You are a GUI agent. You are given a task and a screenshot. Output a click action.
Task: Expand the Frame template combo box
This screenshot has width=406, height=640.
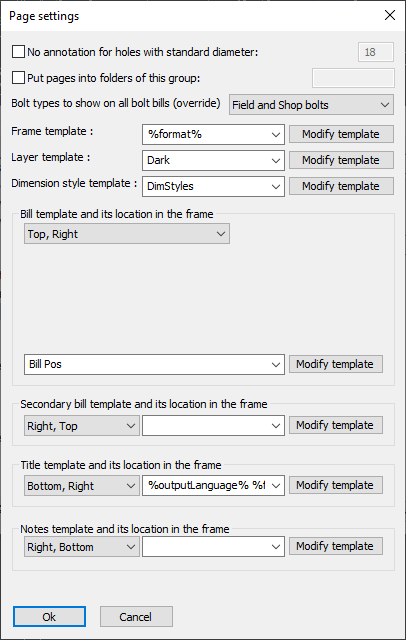(213, 134)
